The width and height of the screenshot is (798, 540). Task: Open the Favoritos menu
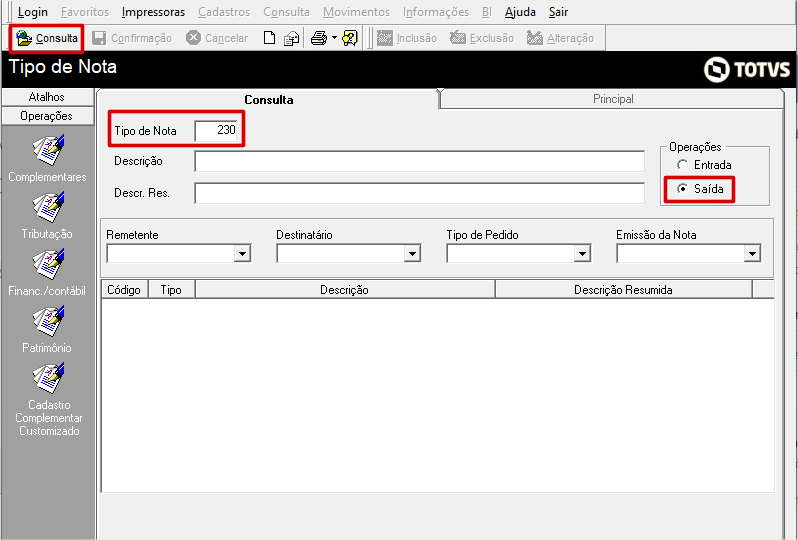[85, 12]
